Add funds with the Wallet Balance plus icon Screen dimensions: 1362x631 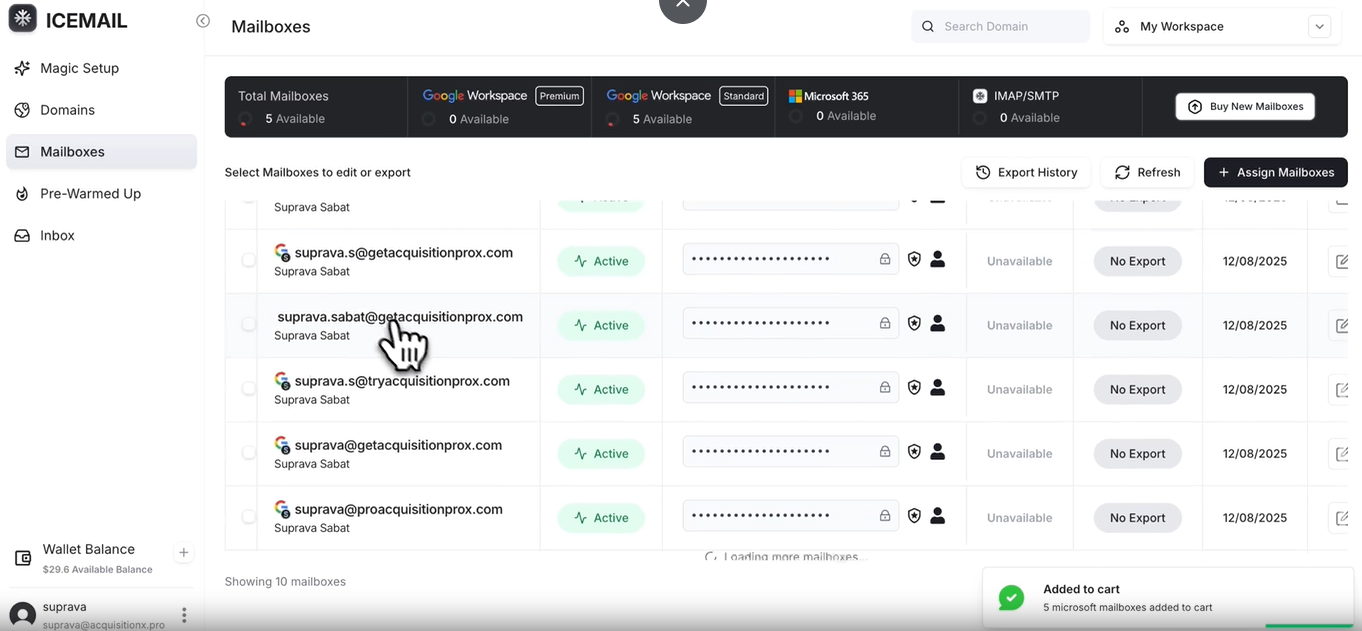pos(183,552)
